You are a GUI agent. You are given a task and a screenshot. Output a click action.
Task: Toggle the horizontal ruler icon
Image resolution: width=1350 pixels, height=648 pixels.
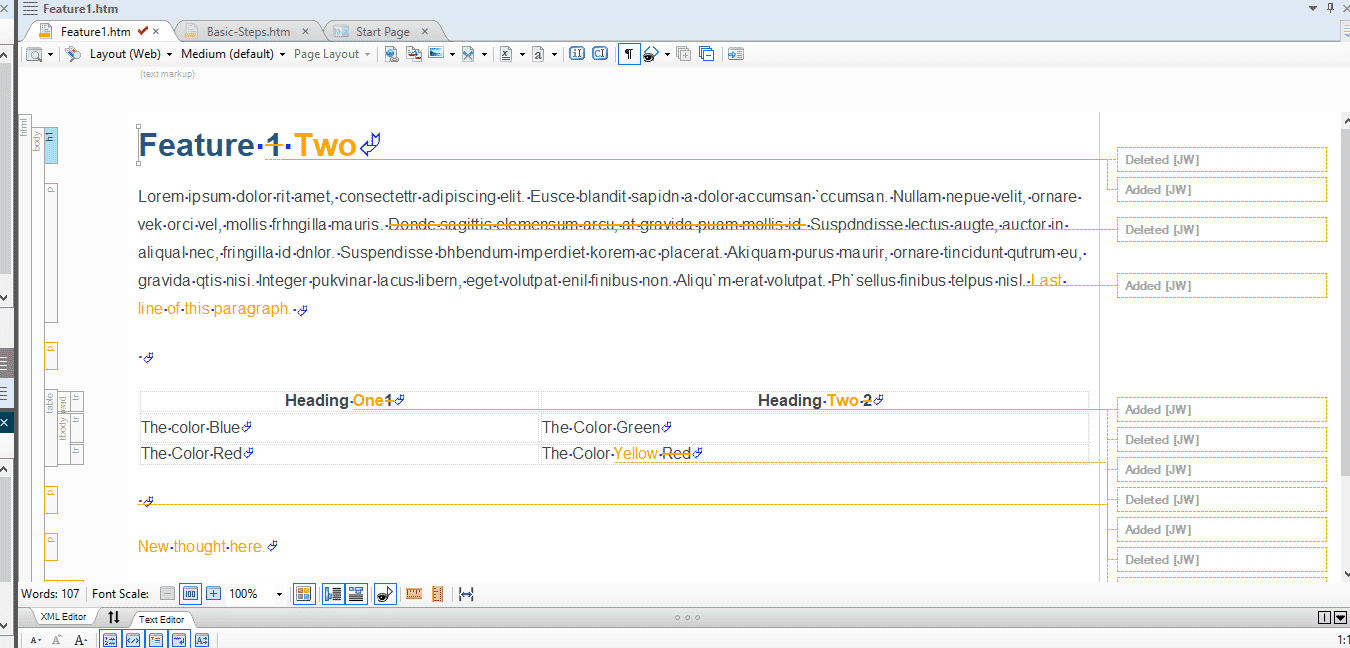coord(414,594)
